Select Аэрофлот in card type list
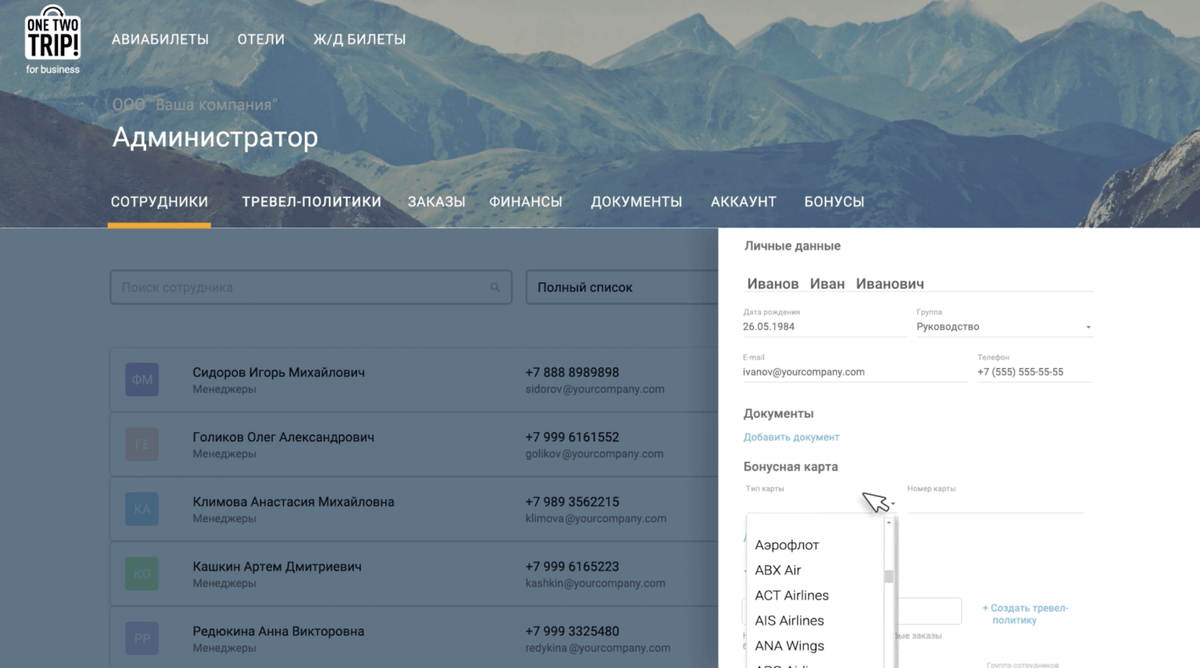The image size is (1200, 668). tap(787, 545)
